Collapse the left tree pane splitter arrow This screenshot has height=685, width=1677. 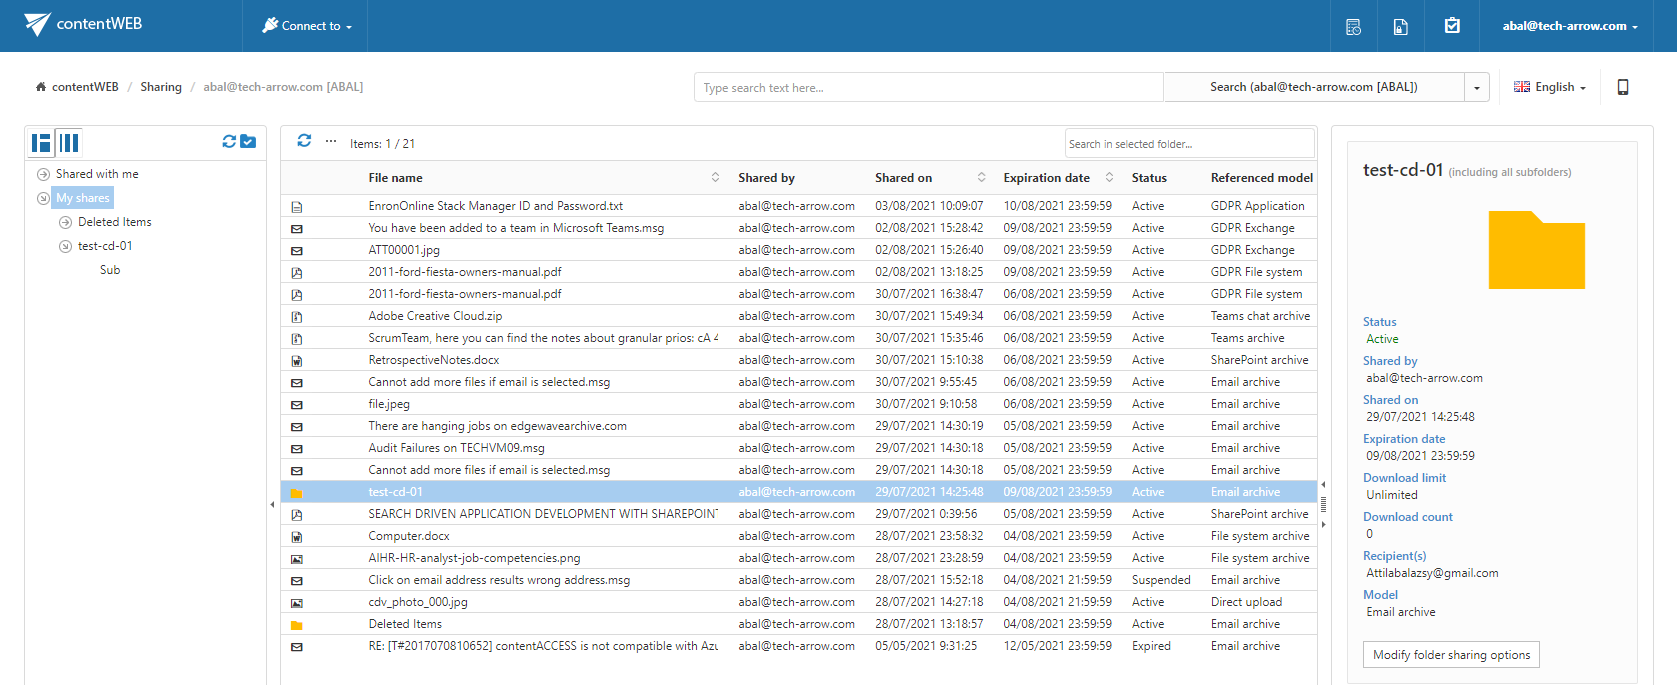tap(272, 505)
